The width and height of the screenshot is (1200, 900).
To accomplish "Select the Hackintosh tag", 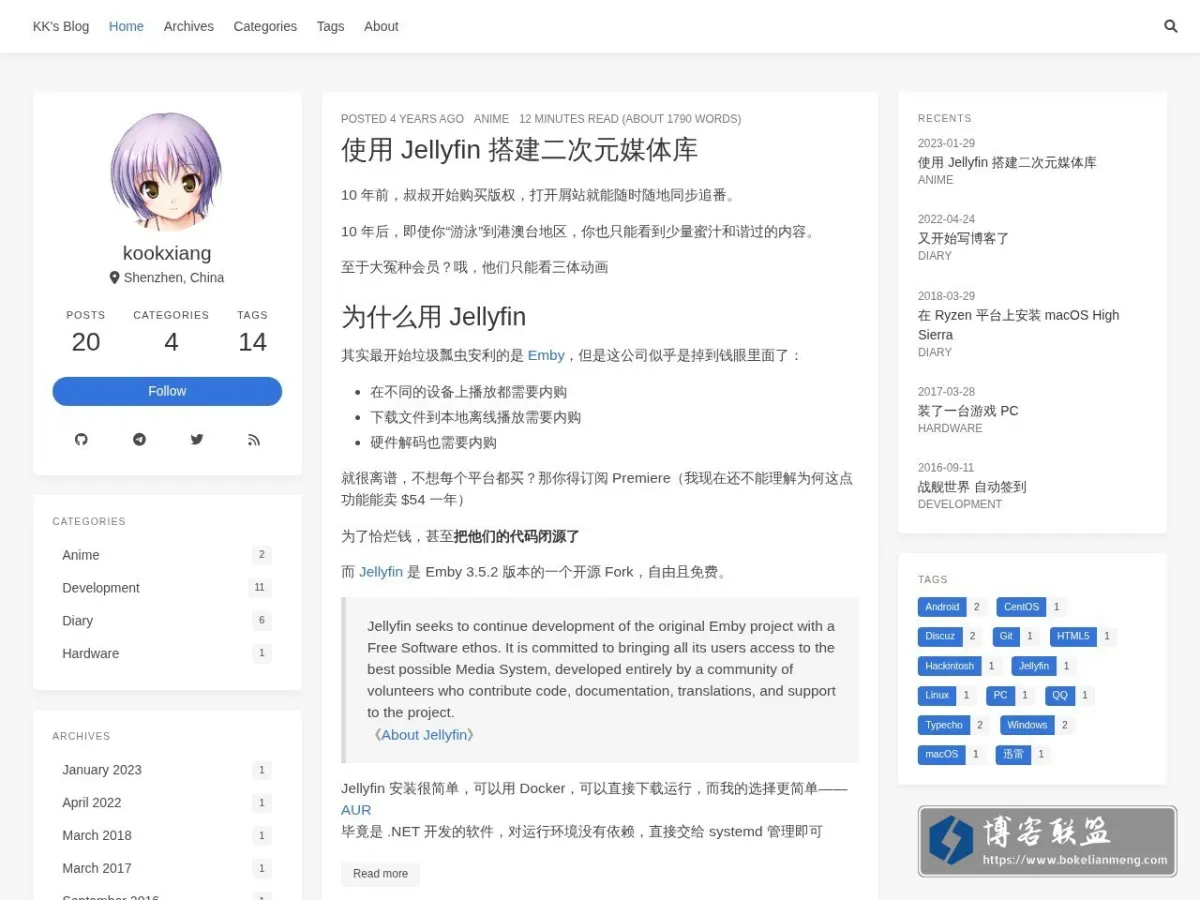I will click(x=949, y=666).
